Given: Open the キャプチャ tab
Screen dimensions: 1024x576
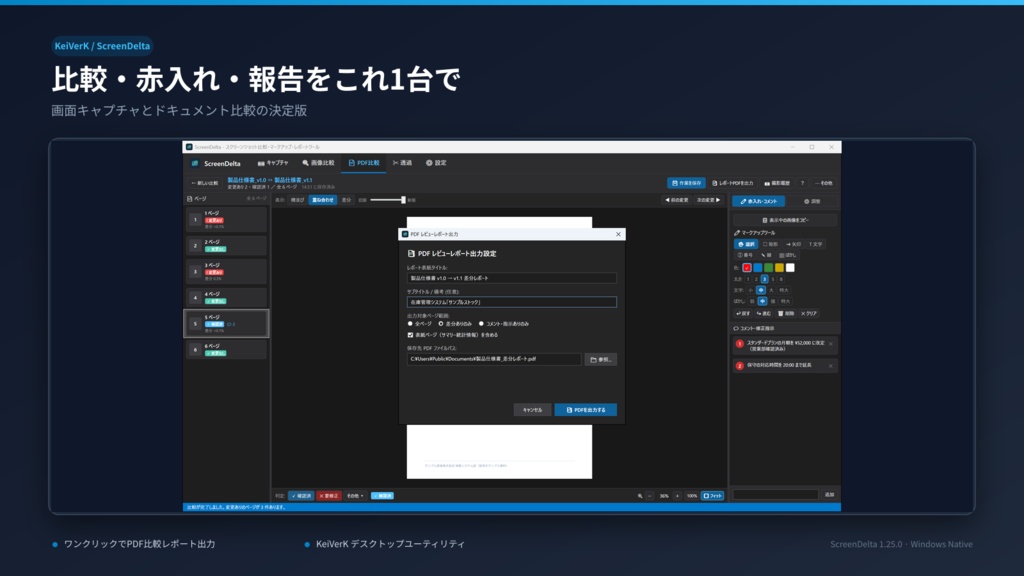Looking at the screenshot, I should click(x=273, y=163).
